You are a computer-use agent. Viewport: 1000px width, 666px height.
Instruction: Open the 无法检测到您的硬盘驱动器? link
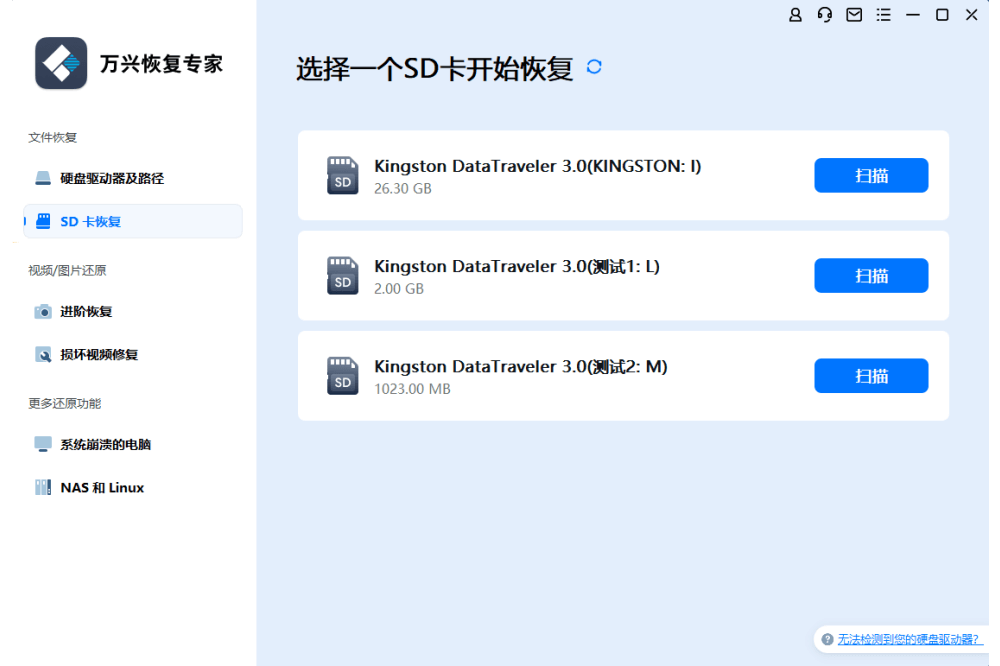coord(908,639)
